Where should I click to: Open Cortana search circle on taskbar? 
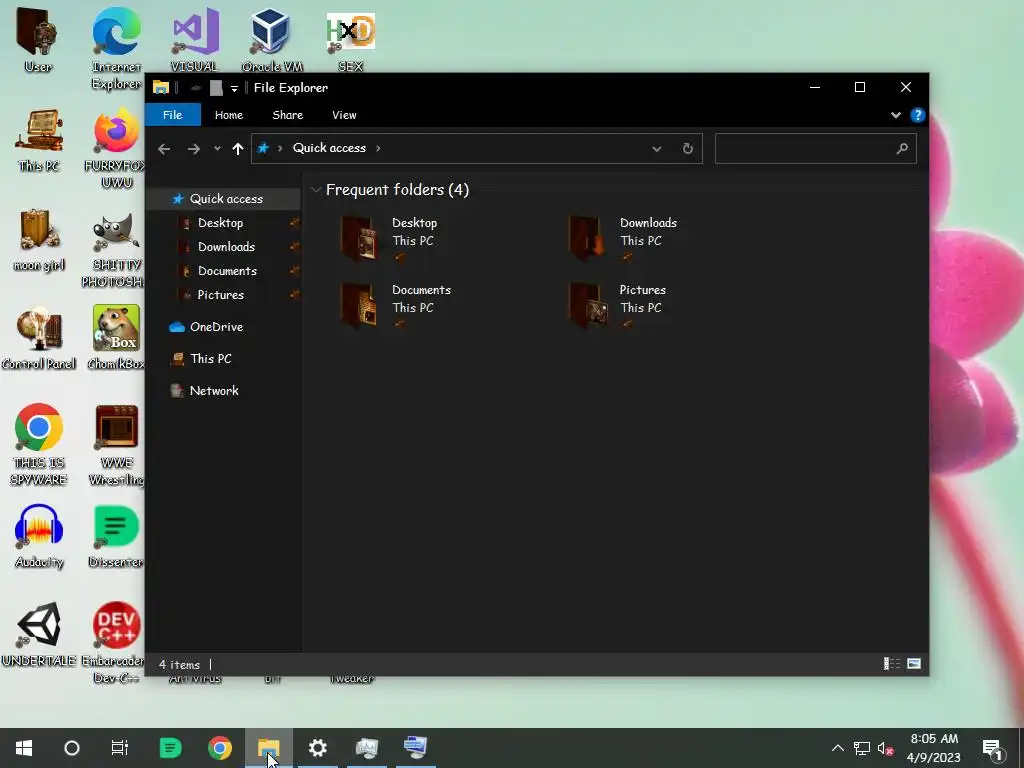[x=72, y=748]
